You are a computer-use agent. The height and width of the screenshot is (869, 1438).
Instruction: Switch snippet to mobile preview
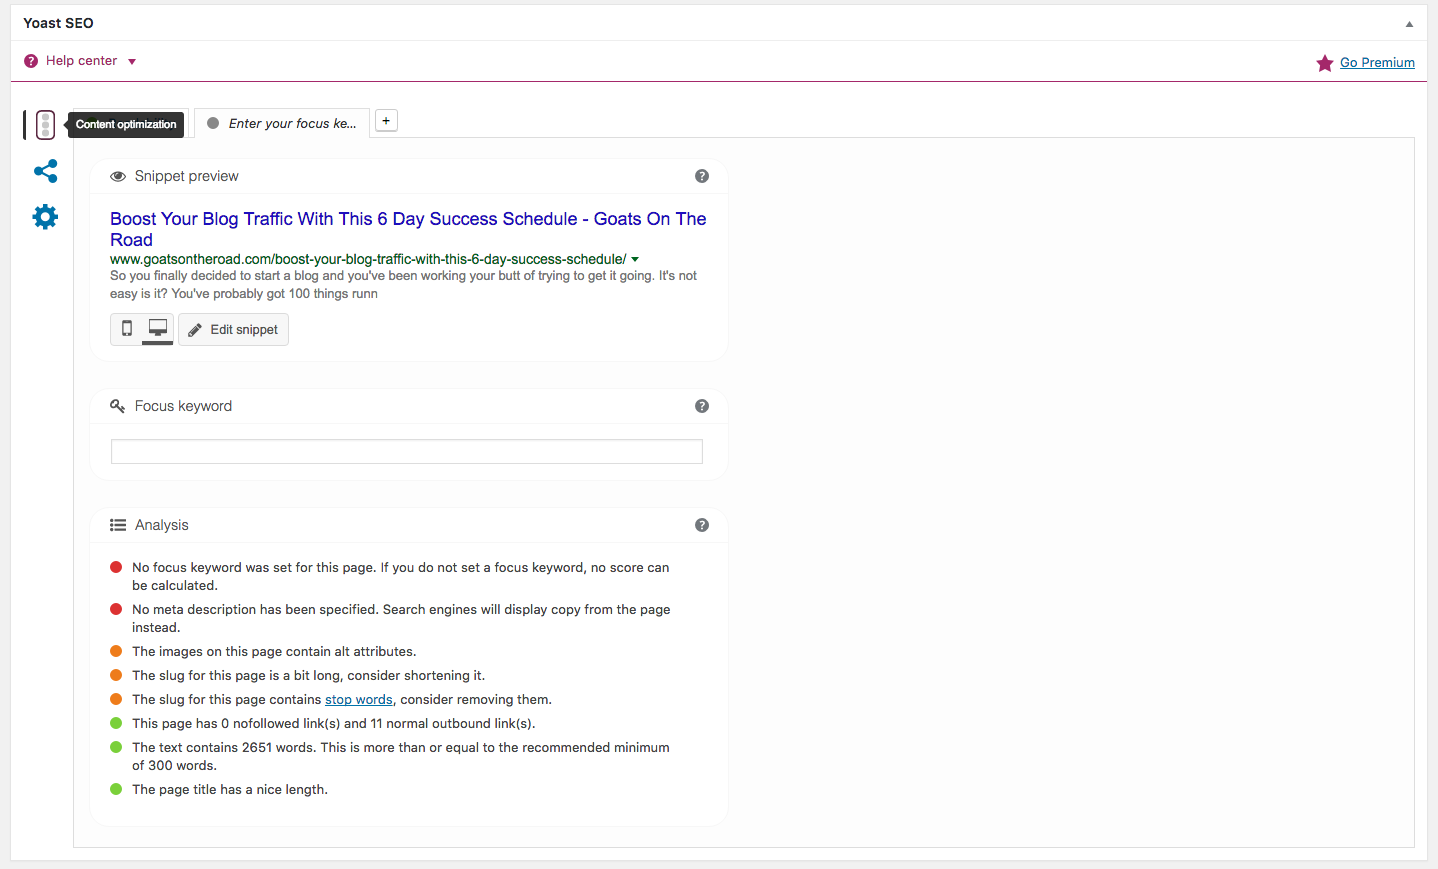click(127, 329)
